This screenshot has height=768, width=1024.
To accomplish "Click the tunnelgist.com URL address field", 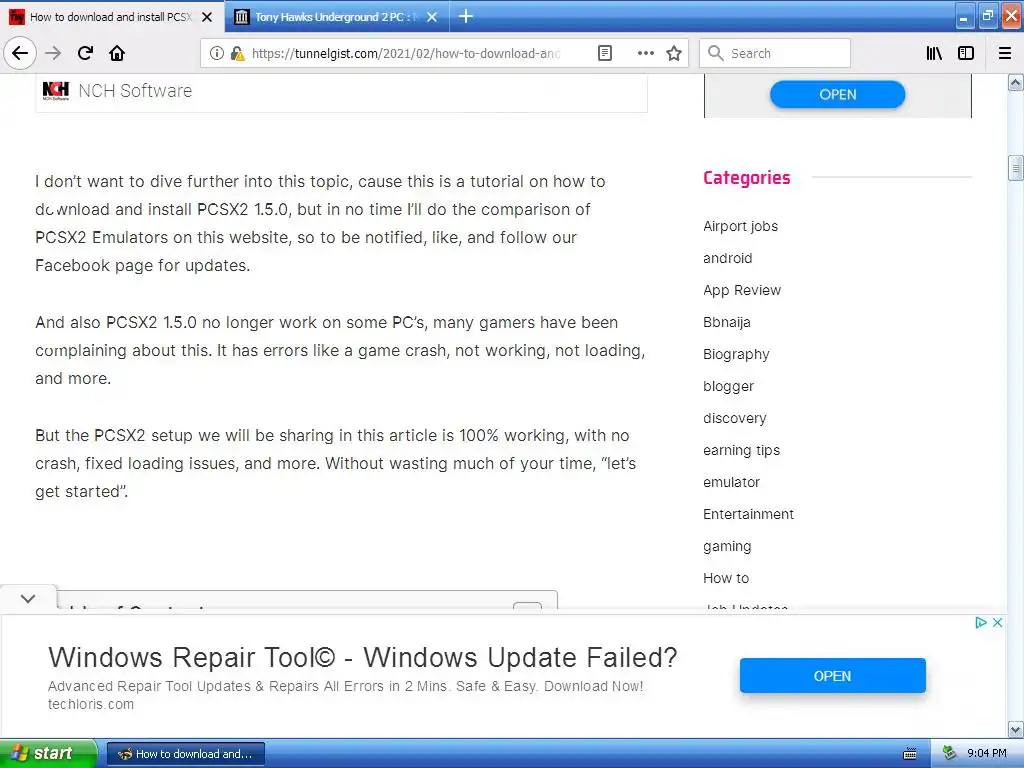I will pos(406,53).
